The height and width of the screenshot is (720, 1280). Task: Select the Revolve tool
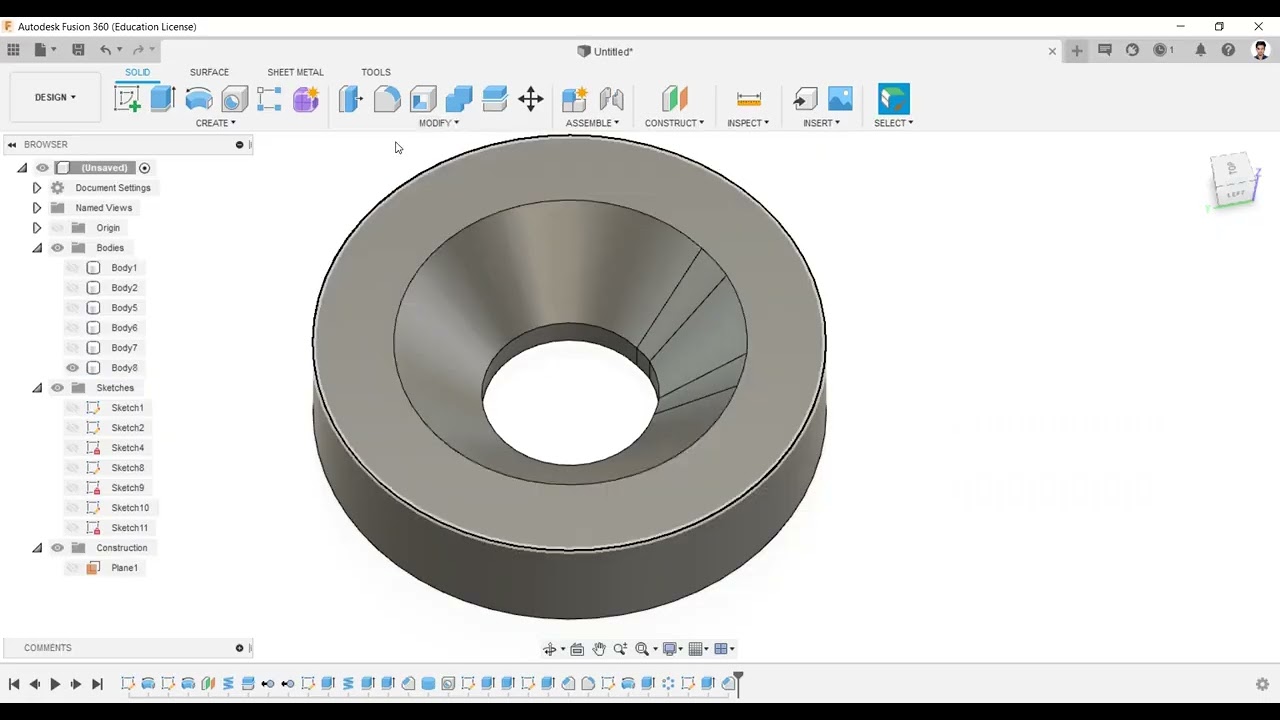[x=199, y=98]
